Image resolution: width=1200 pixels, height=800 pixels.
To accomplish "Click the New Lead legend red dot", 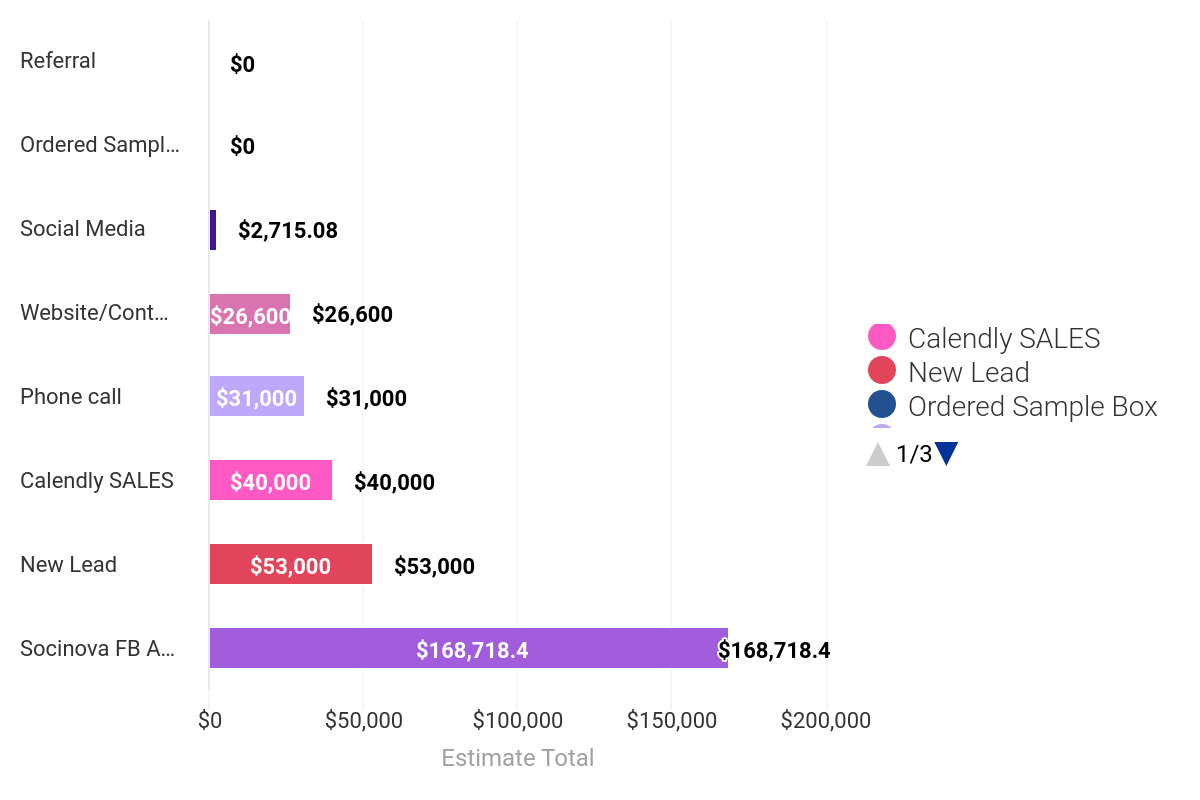I will pos(882,371).
